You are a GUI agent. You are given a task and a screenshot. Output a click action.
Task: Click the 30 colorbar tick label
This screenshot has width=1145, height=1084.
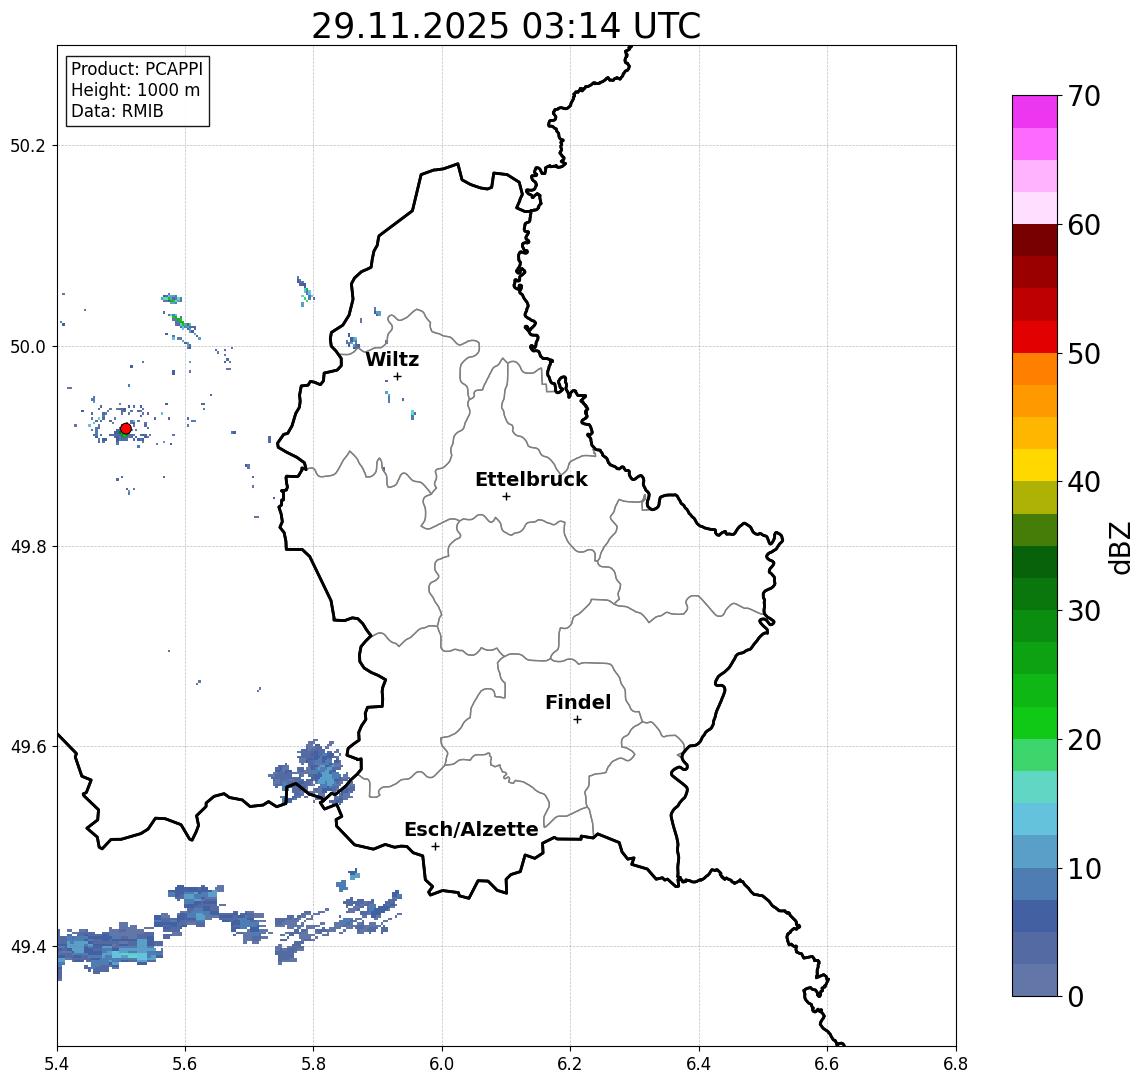click(x=1084, y=611)
